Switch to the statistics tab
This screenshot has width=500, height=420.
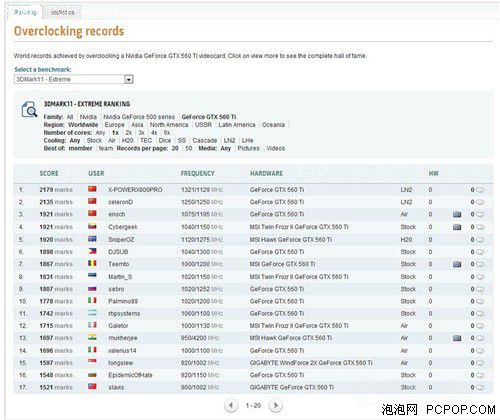click(x=62, y=12)
